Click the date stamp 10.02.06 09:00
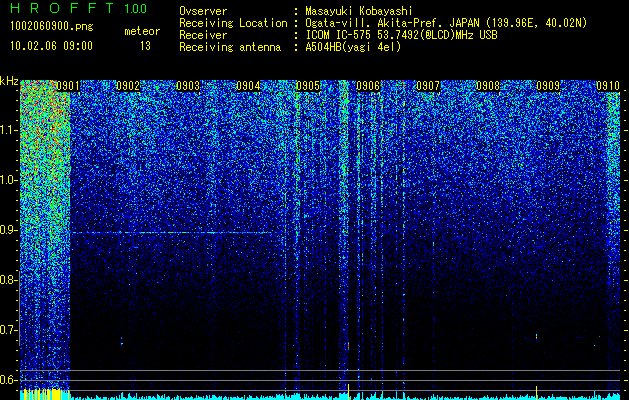This screenshot has height=400, width=629. point(51,46)
